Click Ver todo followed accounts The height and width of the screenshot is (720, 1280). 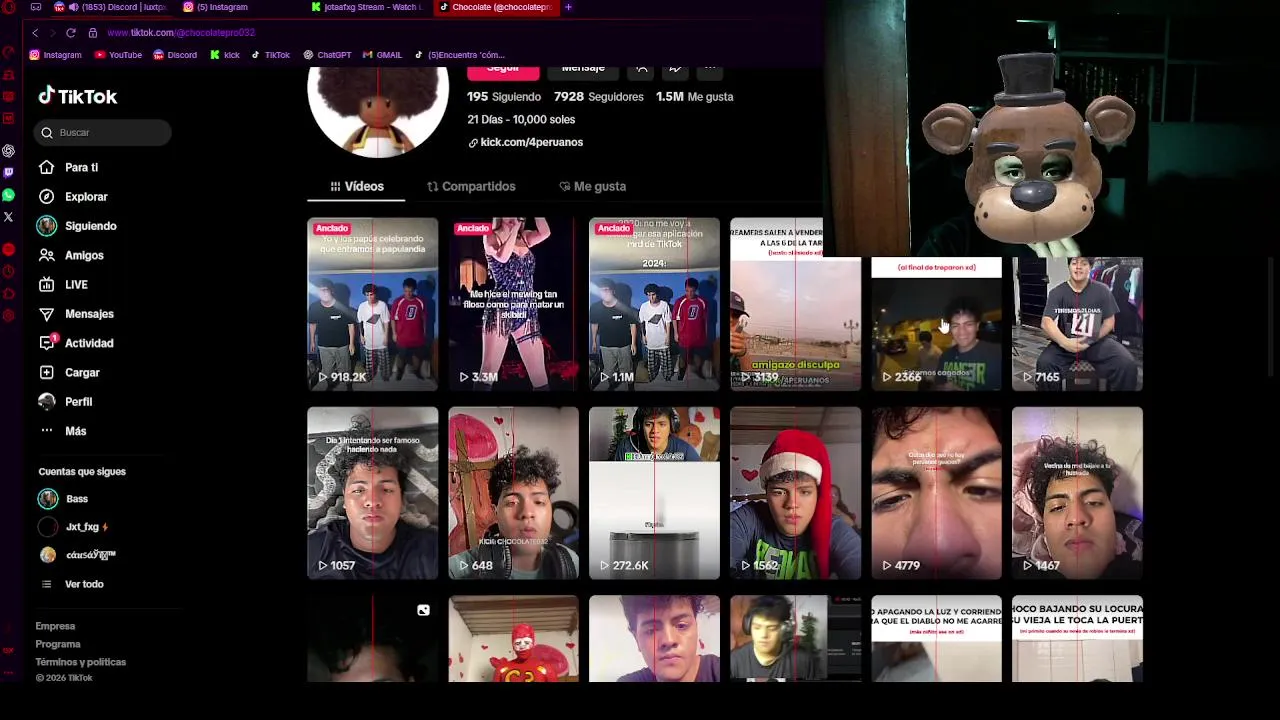pos(72,584)
